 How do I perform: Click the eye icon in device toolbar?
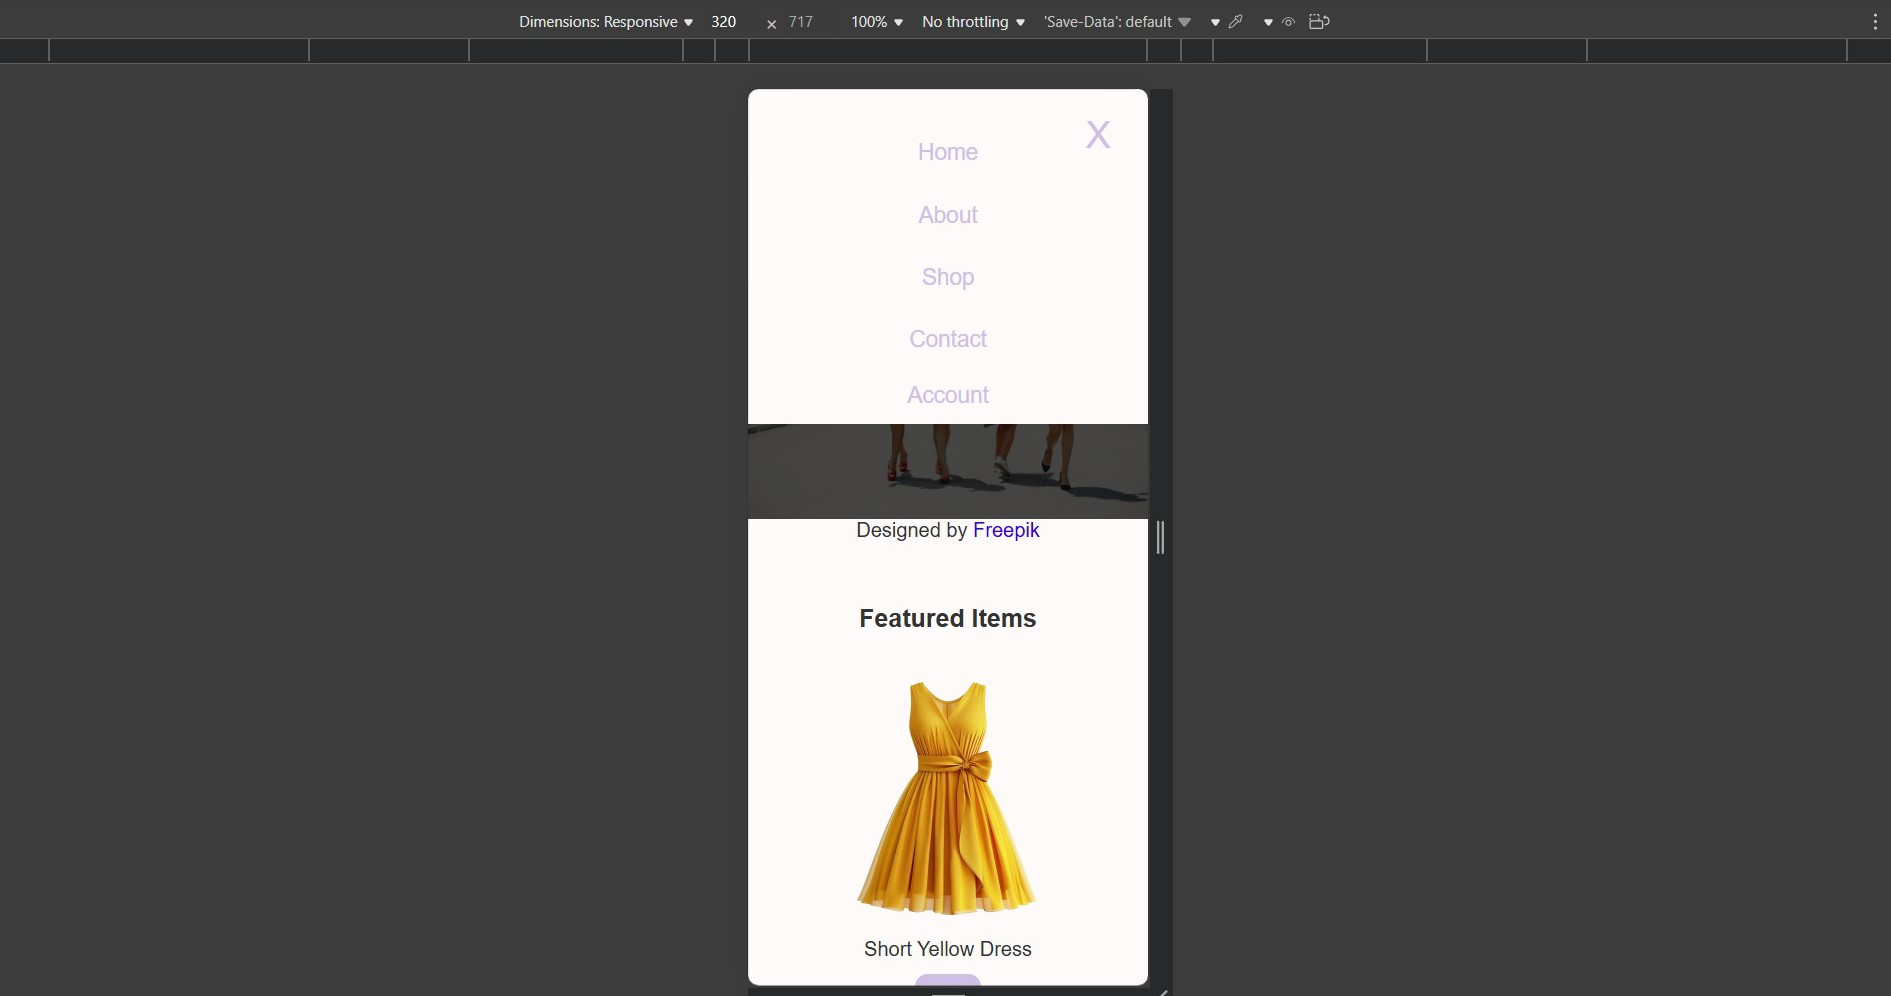click(x=1288, y=22)
